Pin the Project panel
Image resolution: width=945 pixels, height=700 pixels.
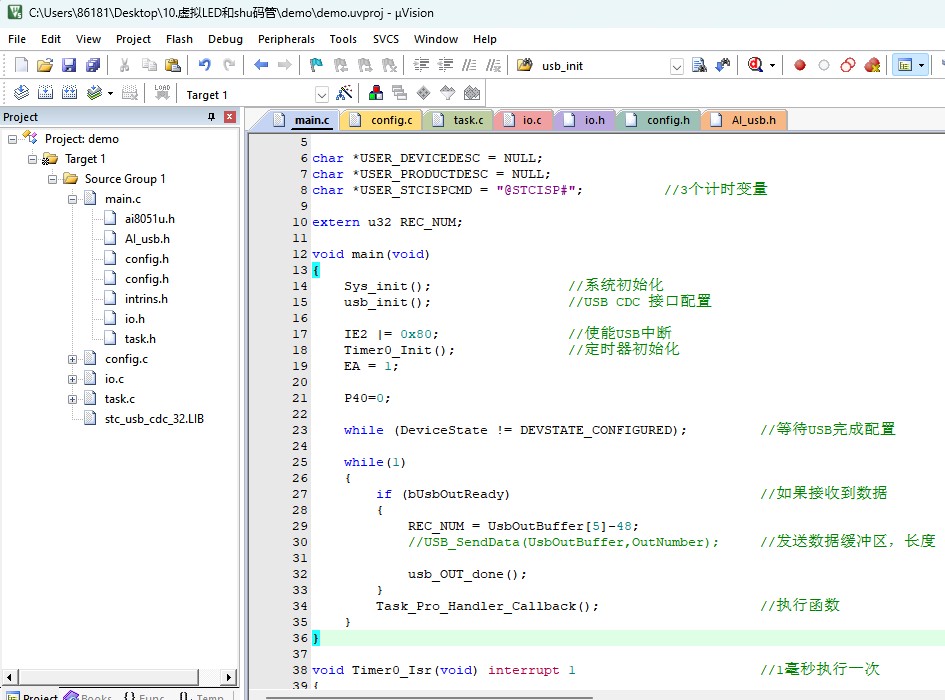tap(212, 116)
